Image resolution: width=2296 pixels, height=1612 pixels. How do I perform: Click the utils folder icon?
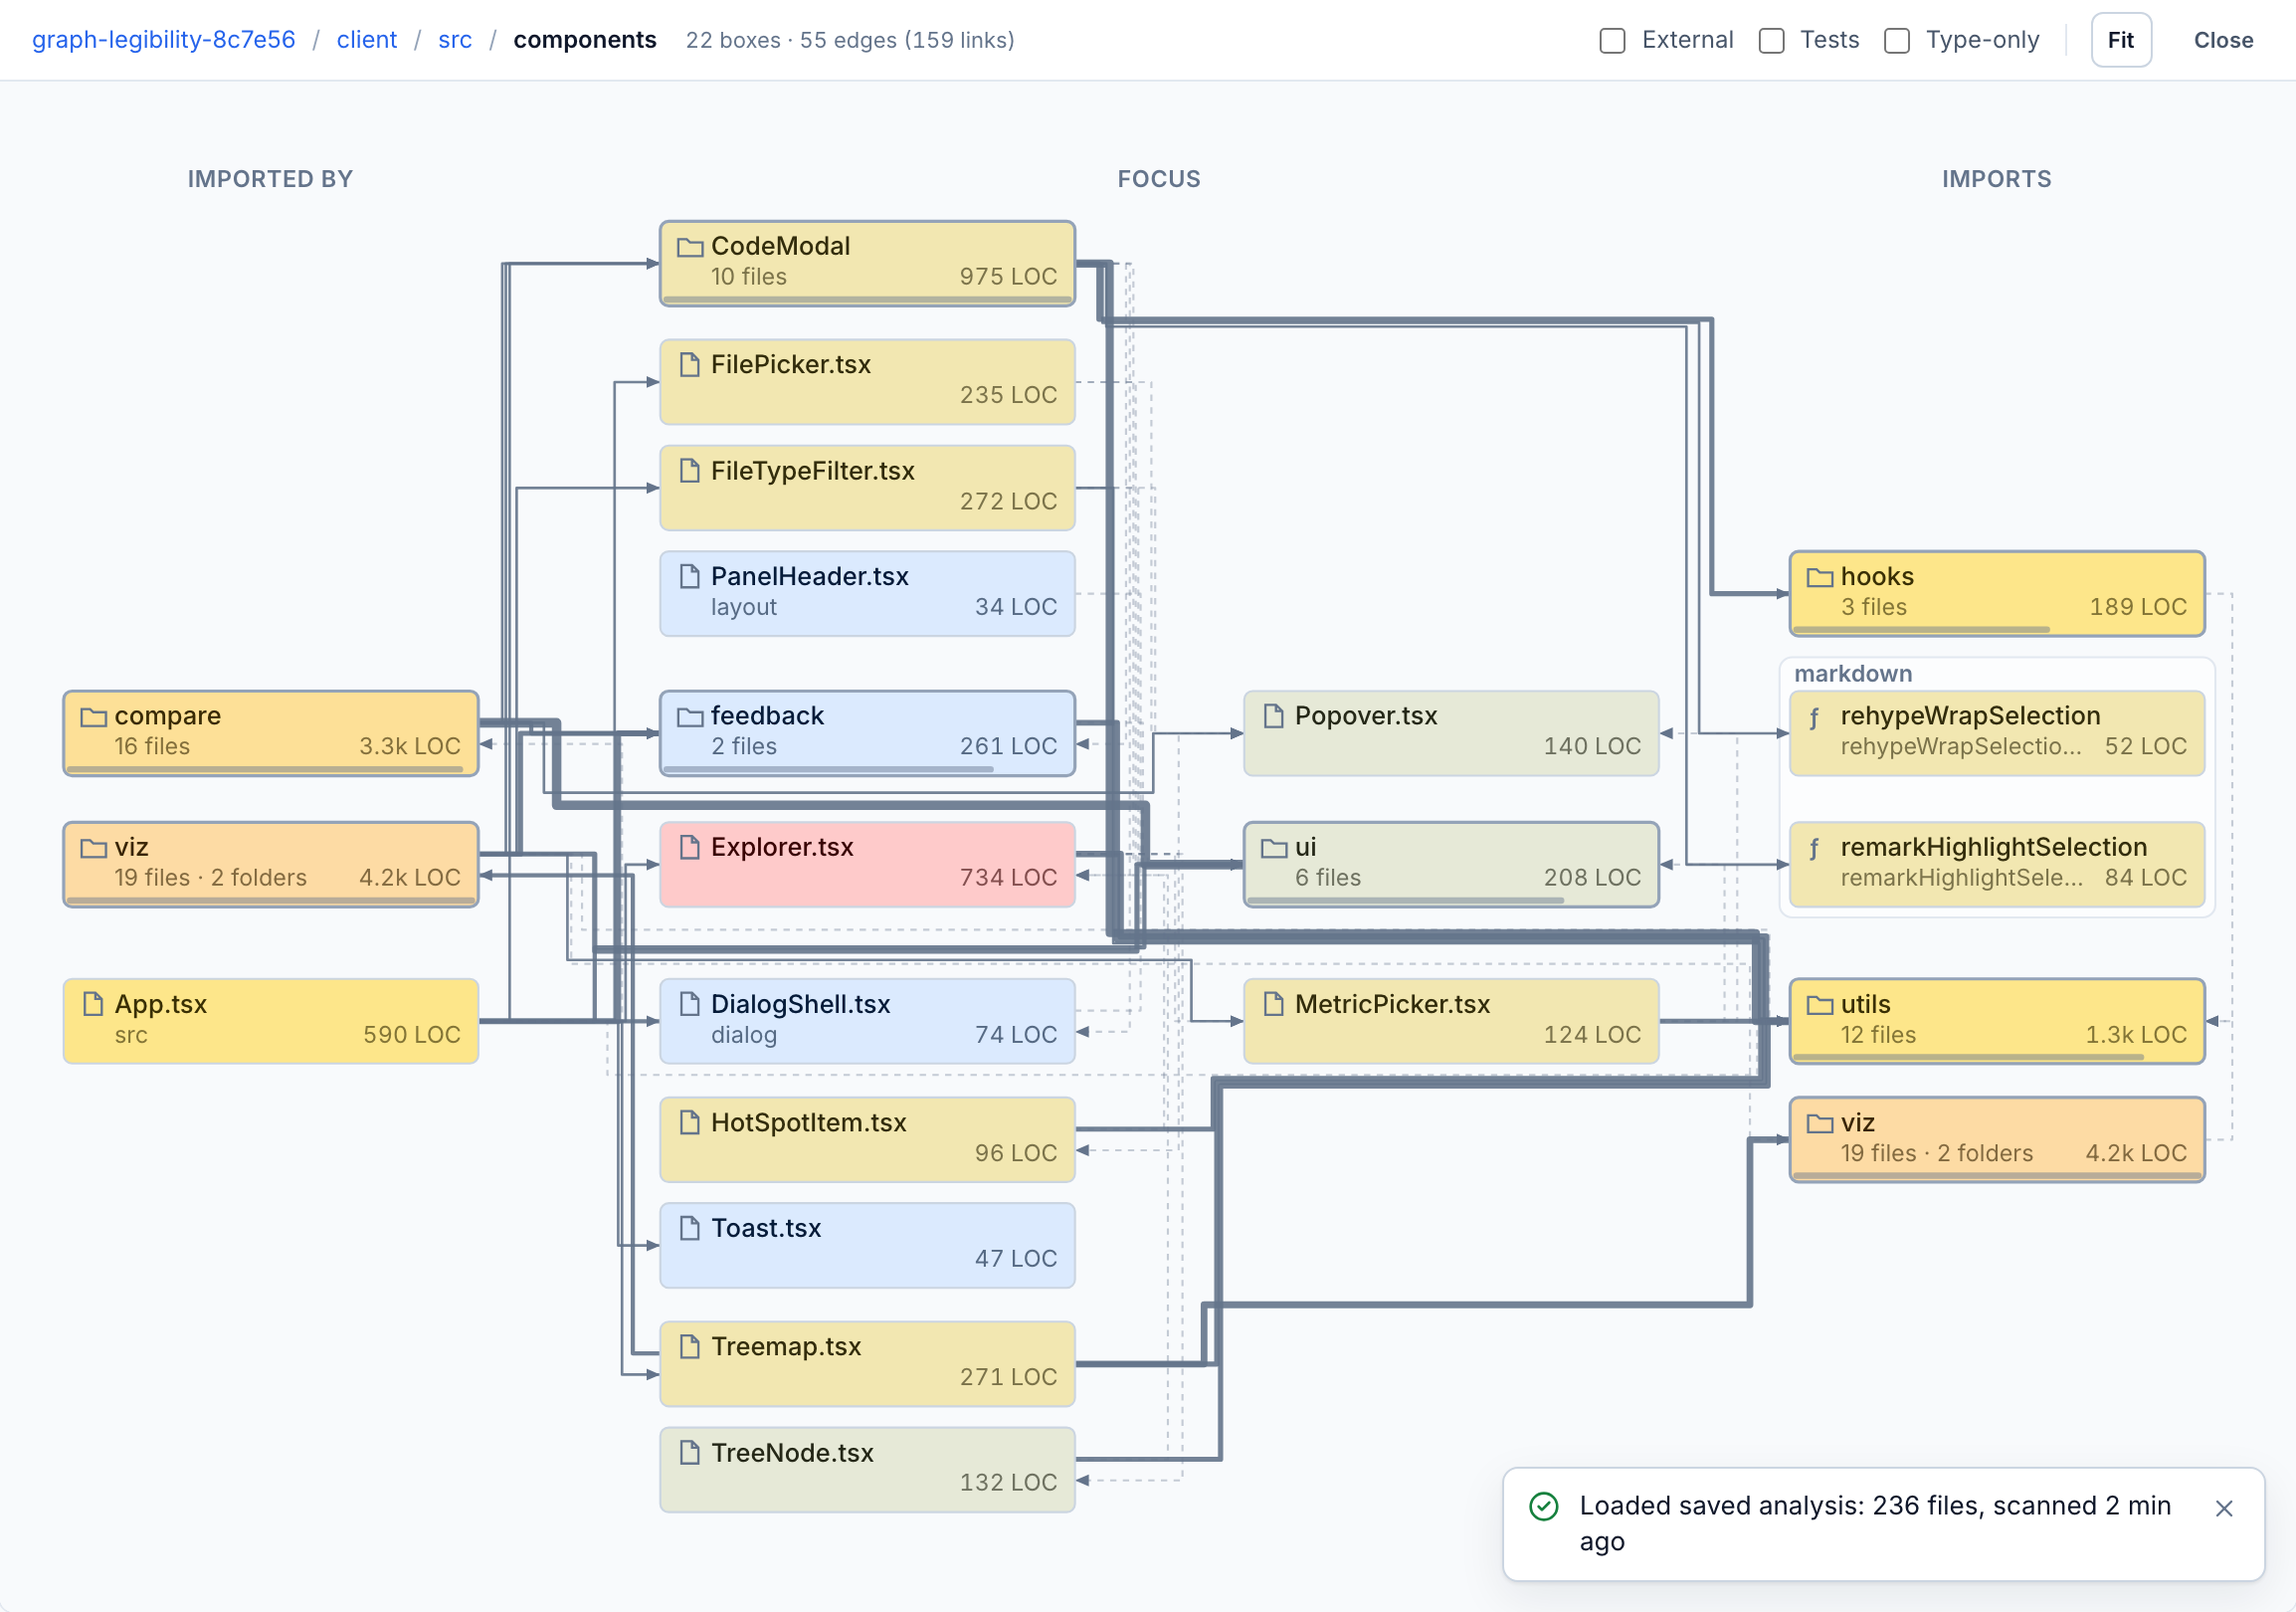pos(1820,1004)
